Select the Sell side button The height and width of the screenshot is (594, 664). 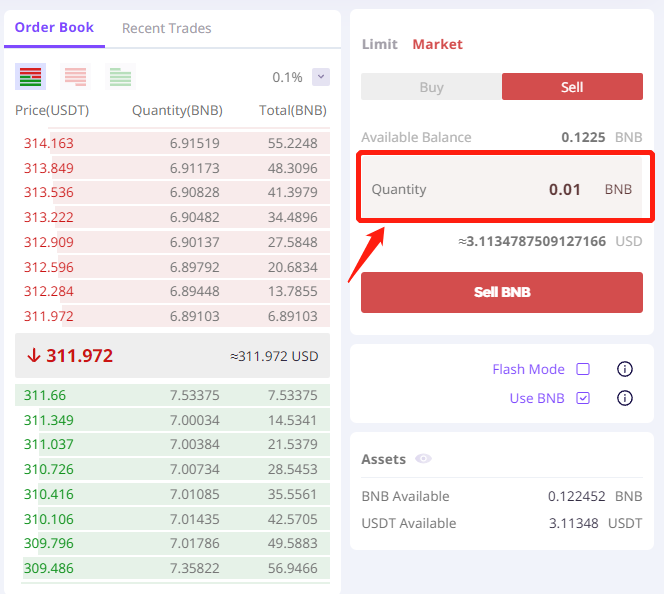(572, 87)
